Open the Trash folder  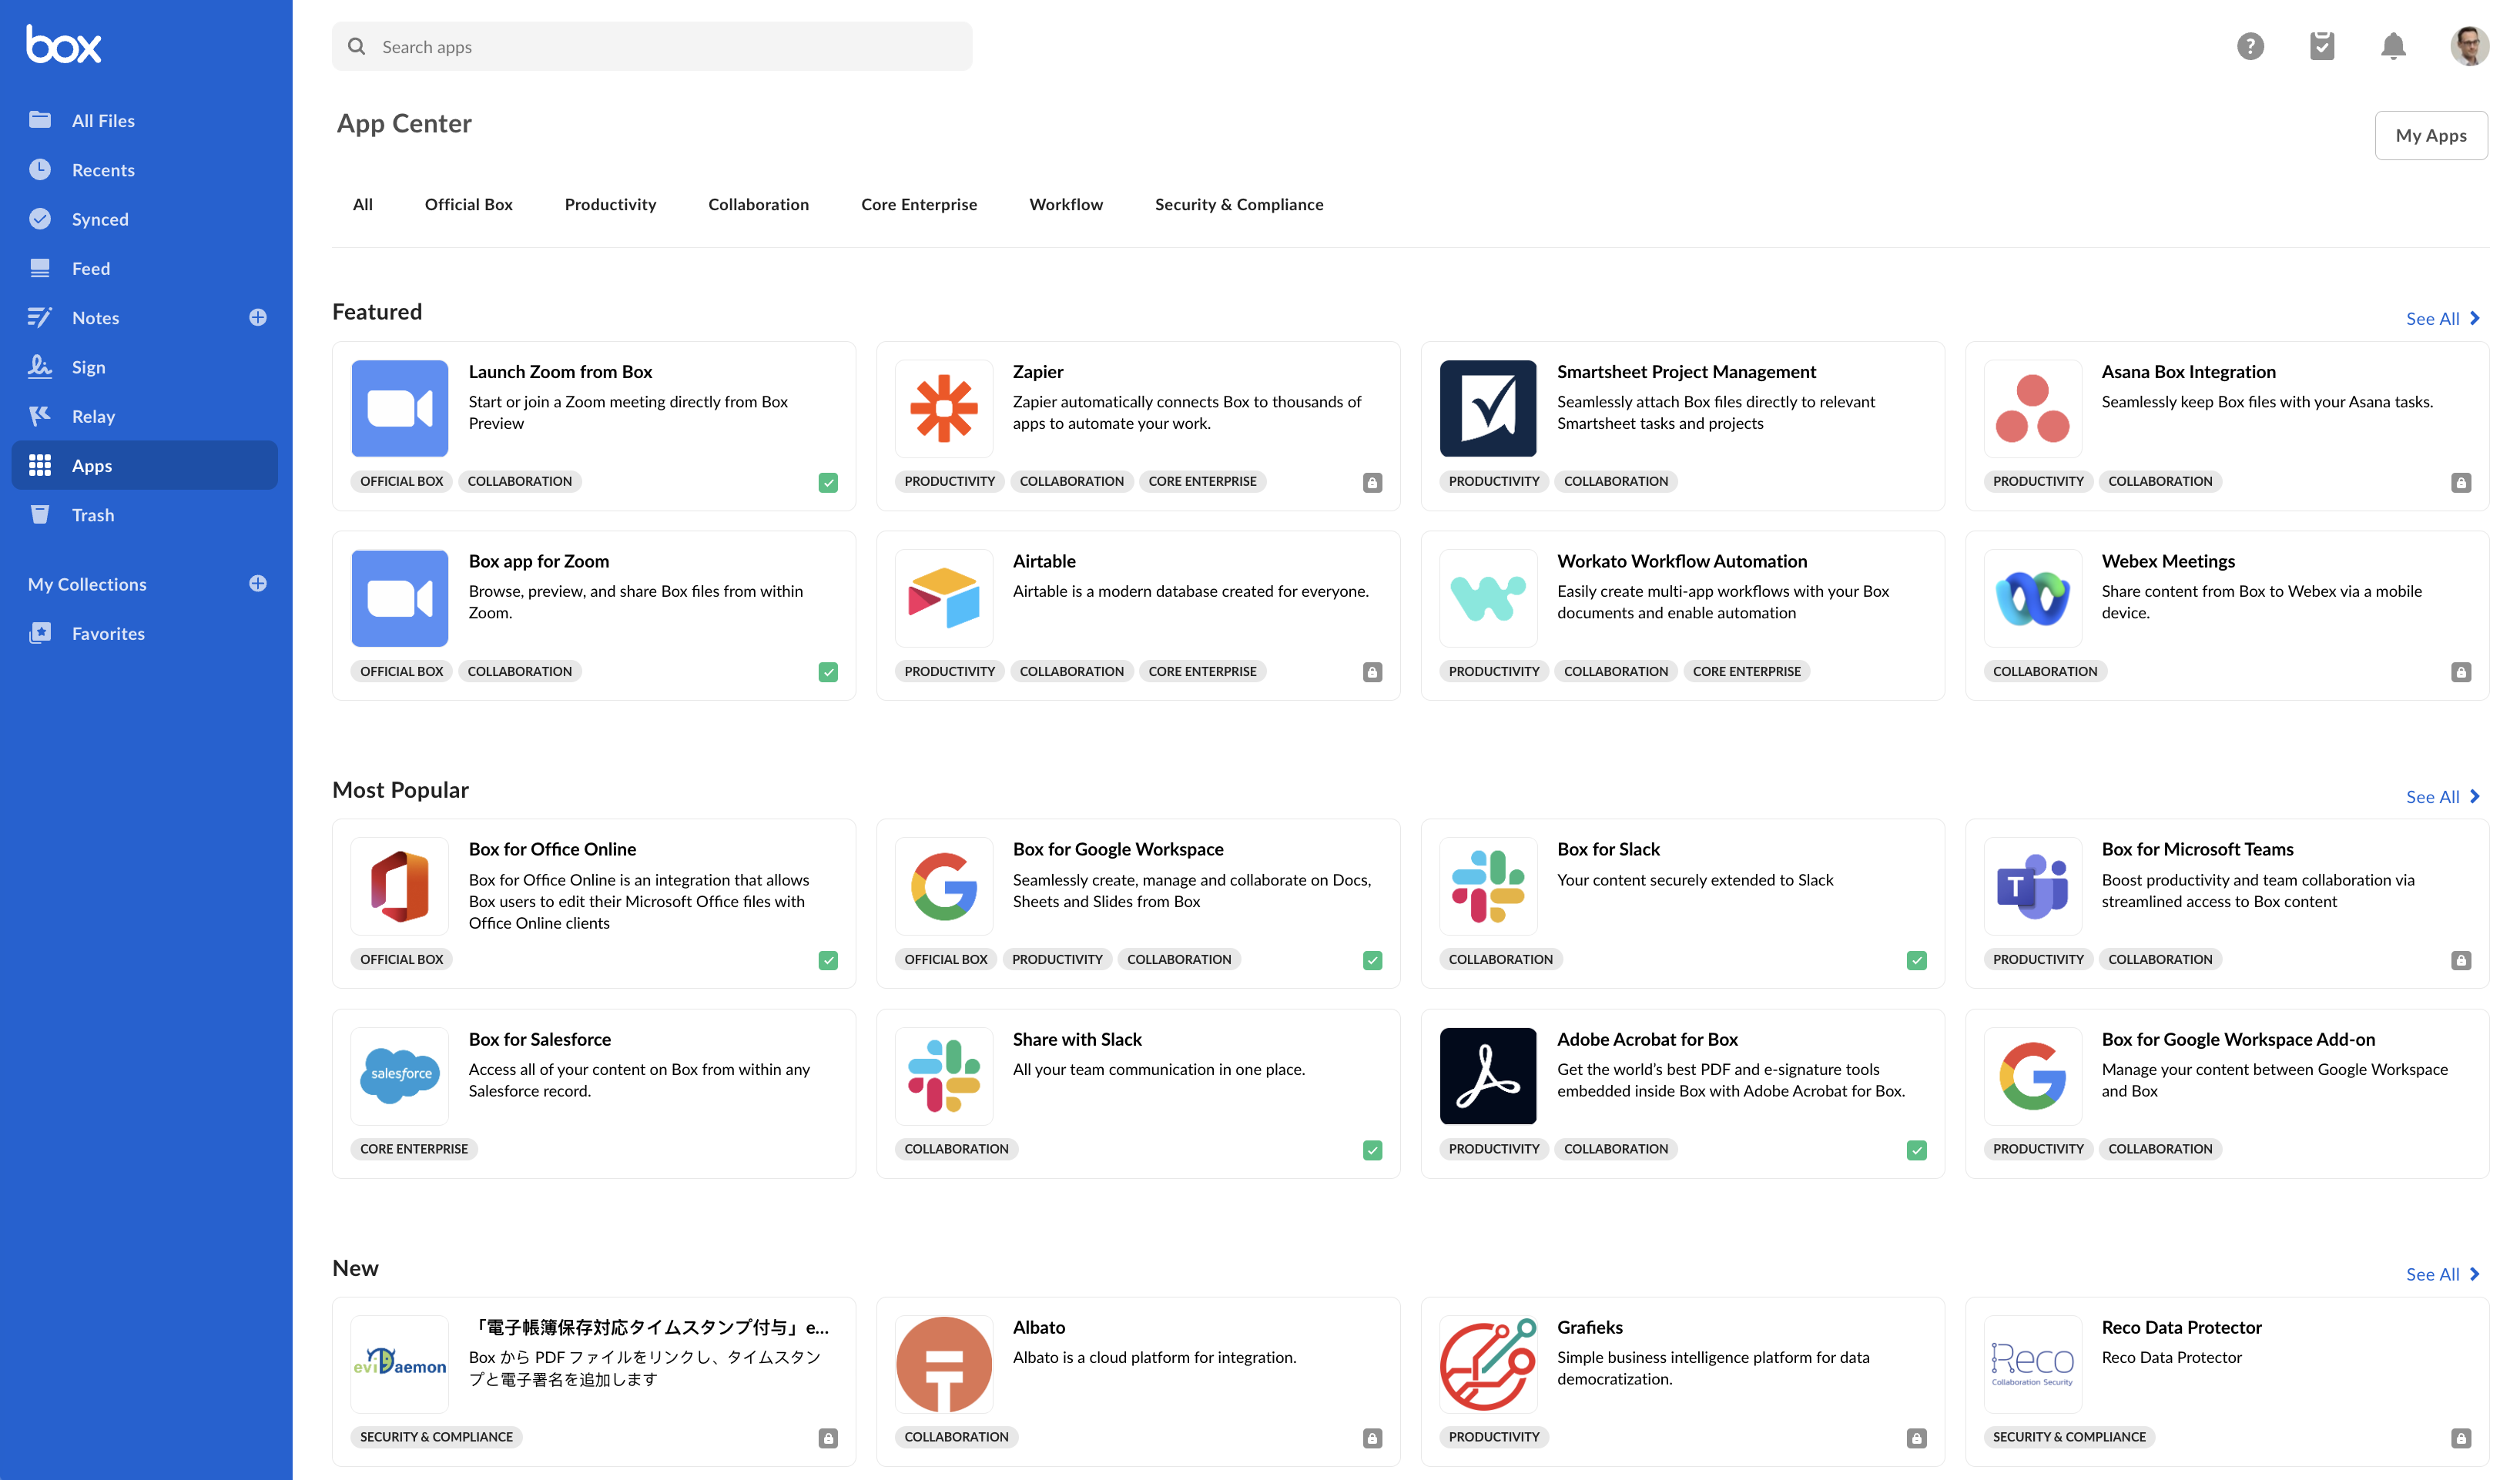[145, 514]
